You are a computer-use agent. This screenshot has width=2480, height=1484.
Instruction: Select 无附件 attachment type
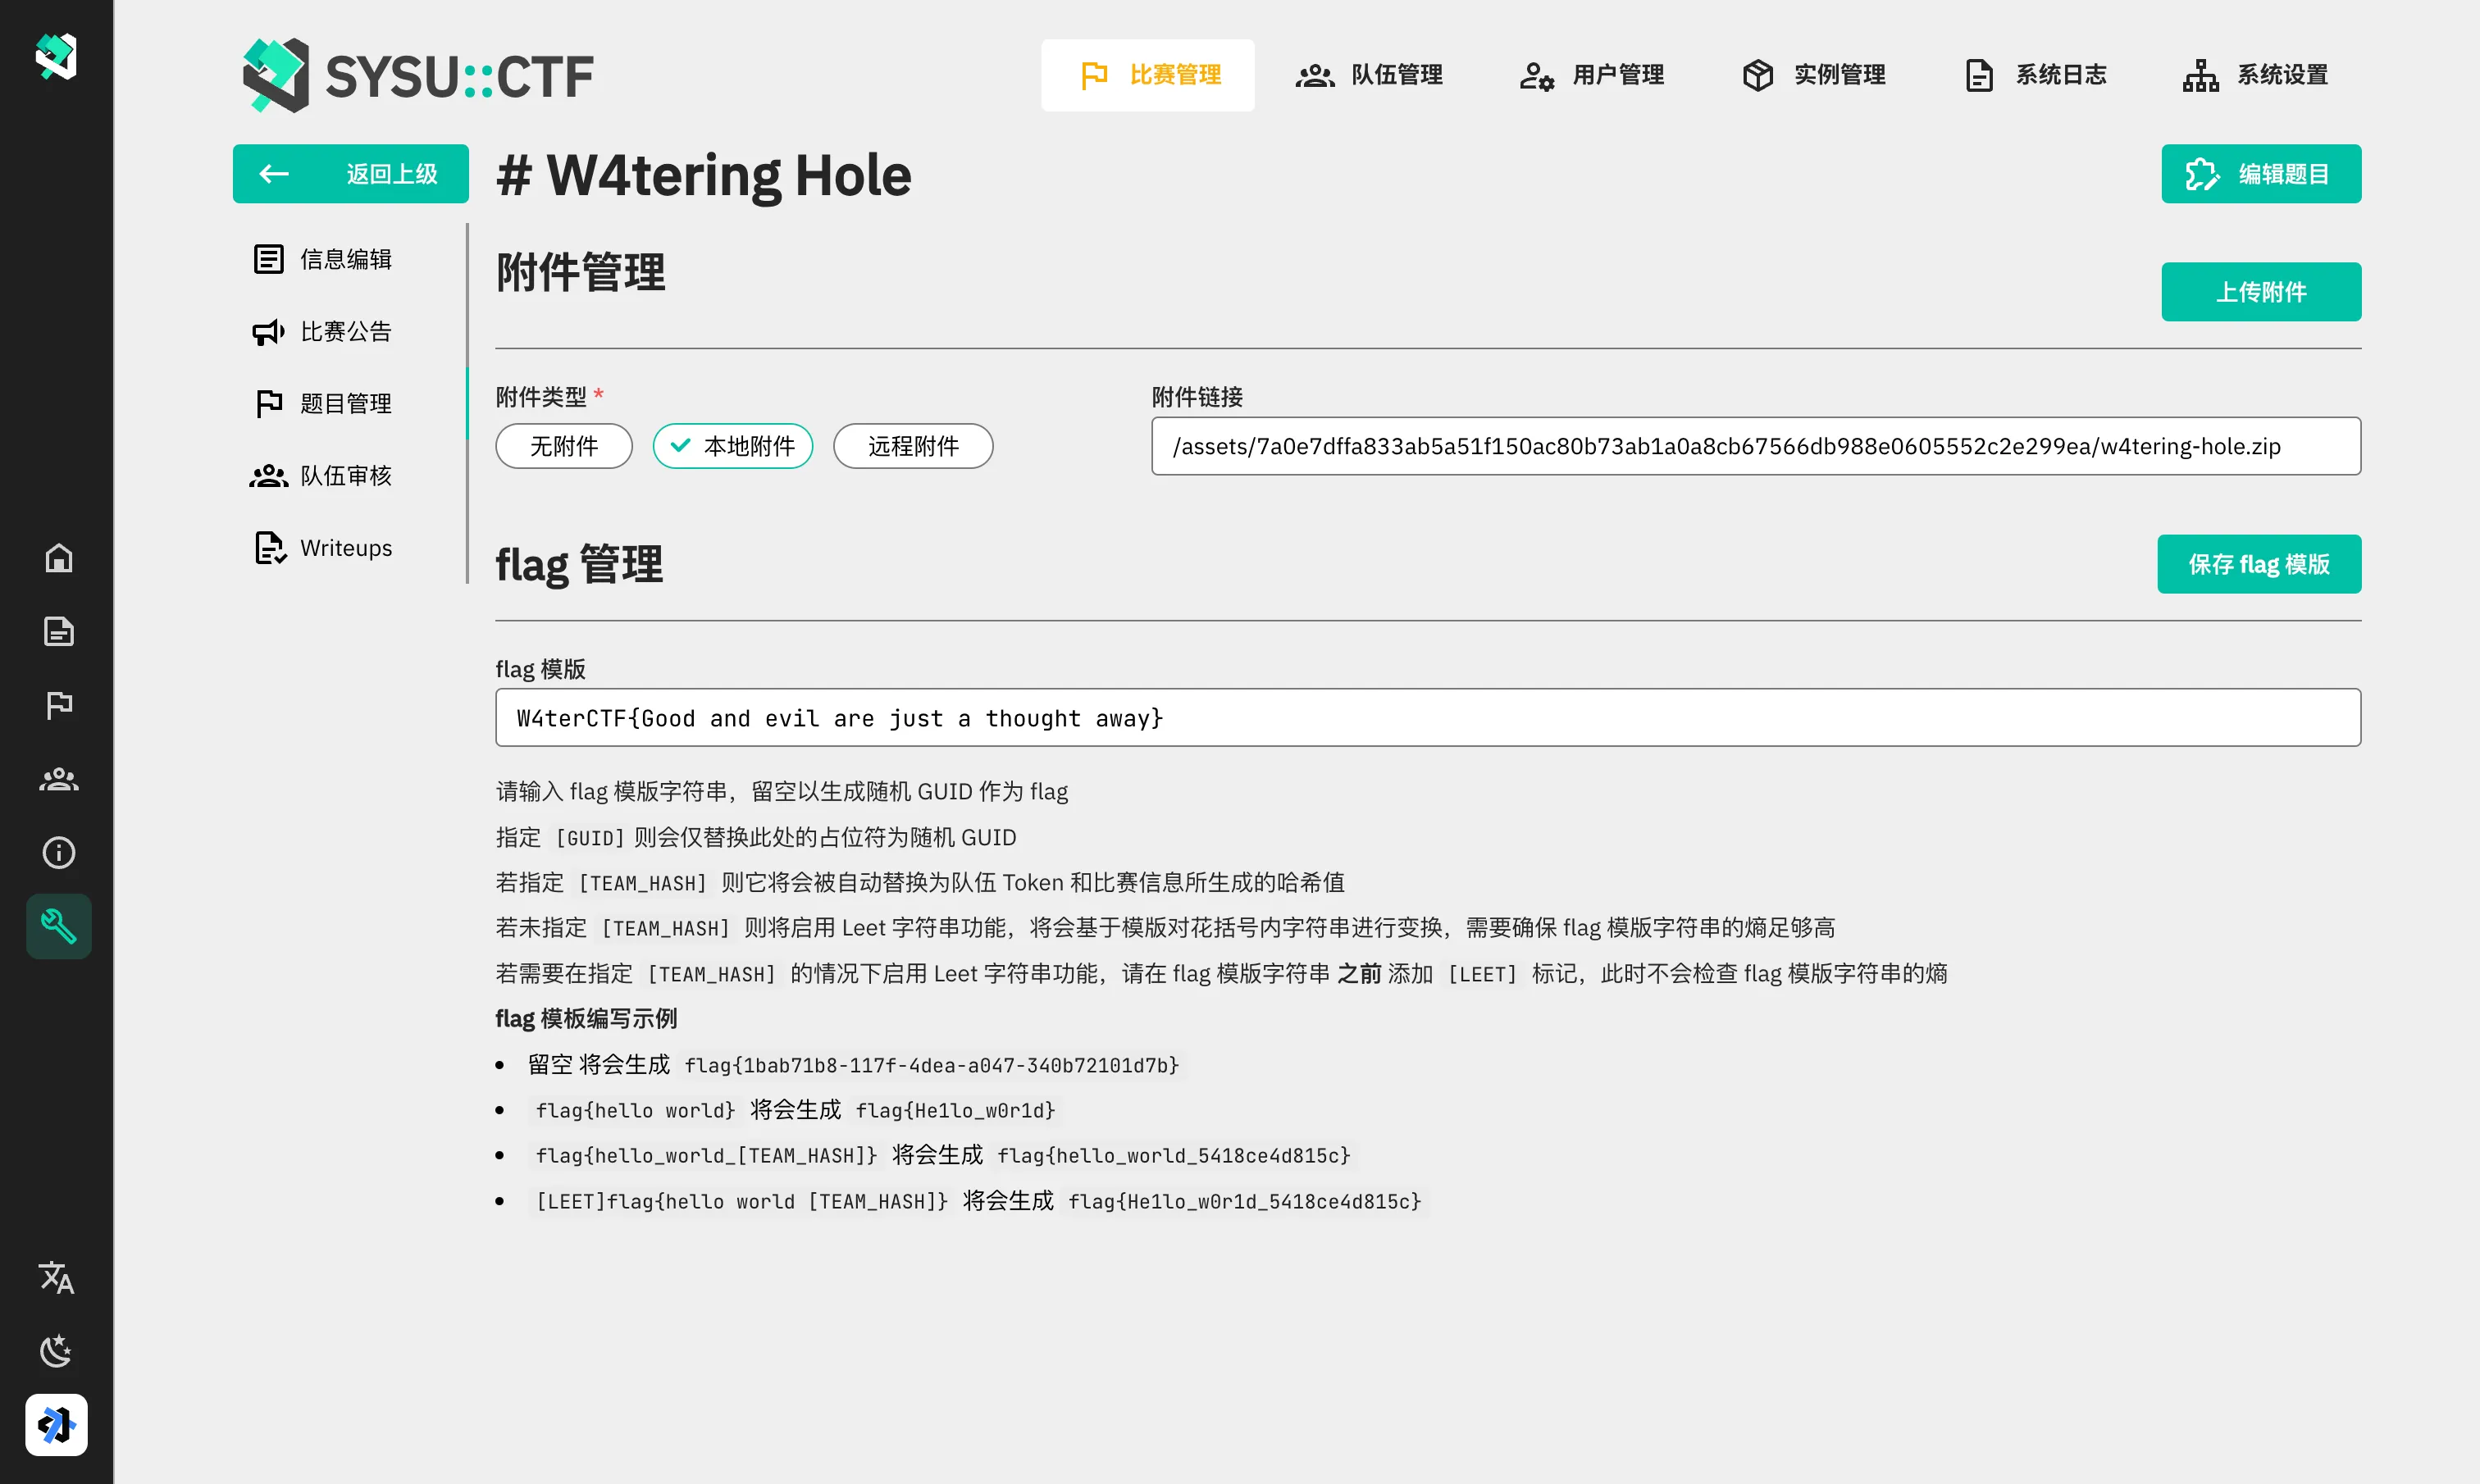pos(563,446)
